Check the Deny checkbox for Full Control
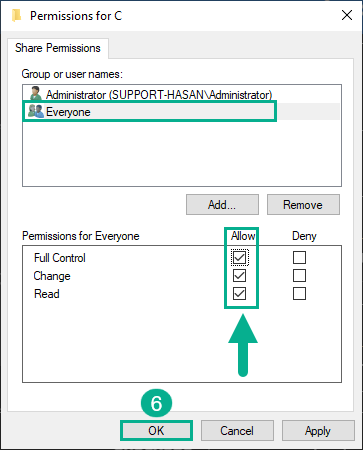The height and width of the screenshot is (450, 363). (x=299, y=257)
